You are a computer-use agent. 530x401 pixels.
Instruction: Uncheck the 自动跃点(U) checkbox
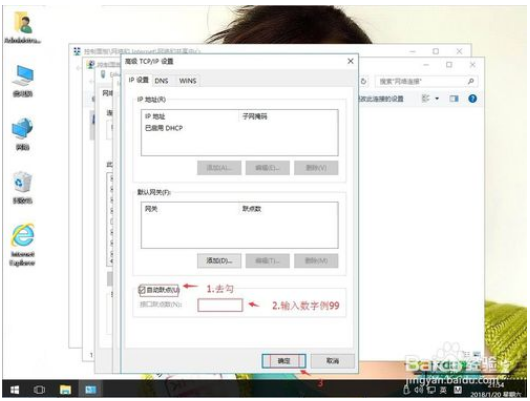coord(142,290)
